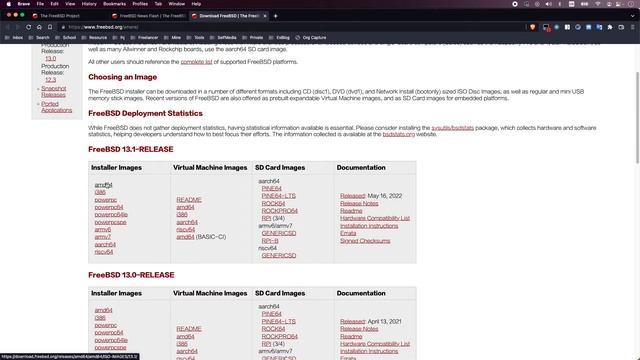The image size is (640, 360).
Task: Open the volume control in the menu bar
Action: point(548,4)
